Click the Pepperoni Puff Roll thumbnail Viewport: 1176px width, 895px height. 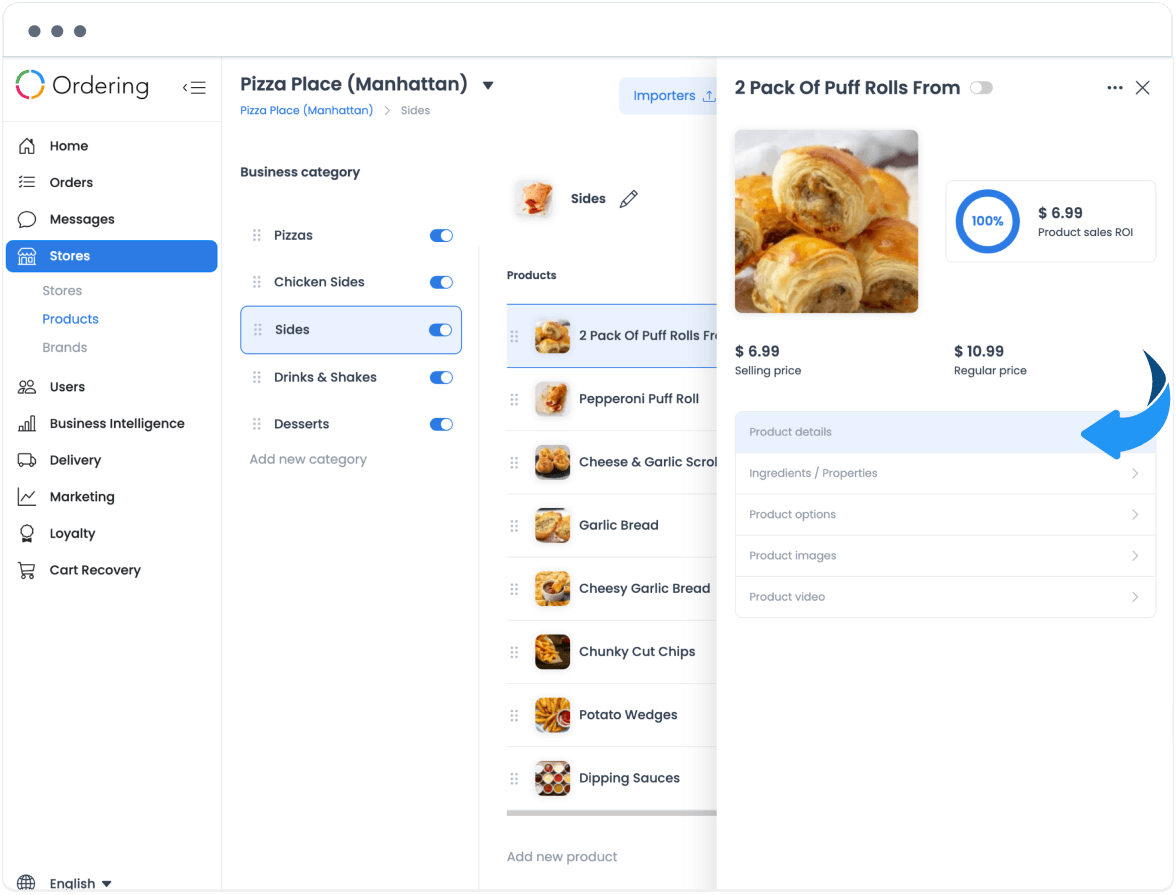[552, 399]
